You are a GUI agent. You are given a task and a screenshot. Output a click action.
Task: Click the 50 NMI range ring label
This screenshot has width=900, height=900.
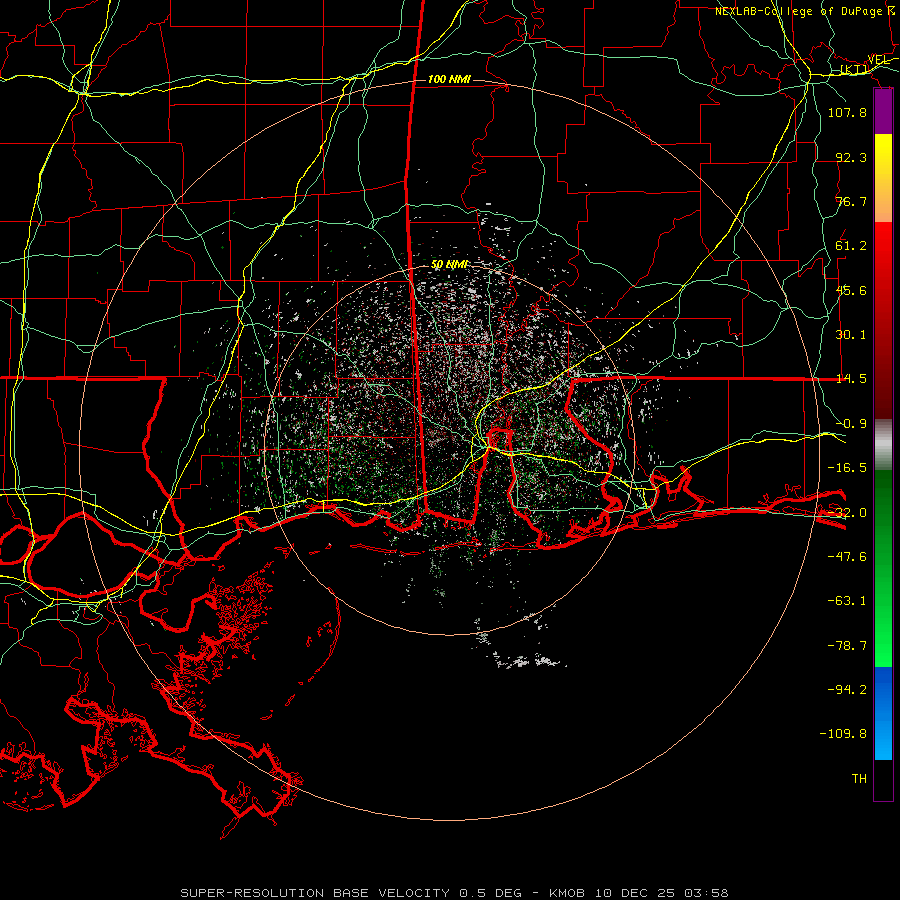coord(449,265)
